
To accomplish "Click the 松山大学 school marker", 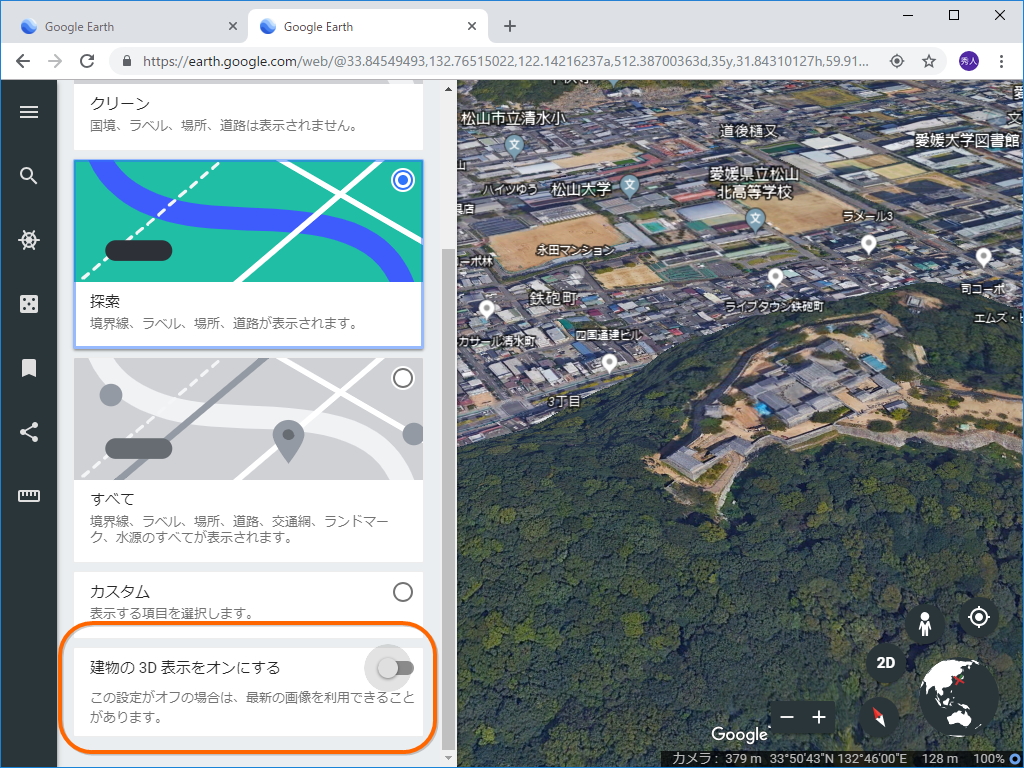I will [x=630, y=186].
